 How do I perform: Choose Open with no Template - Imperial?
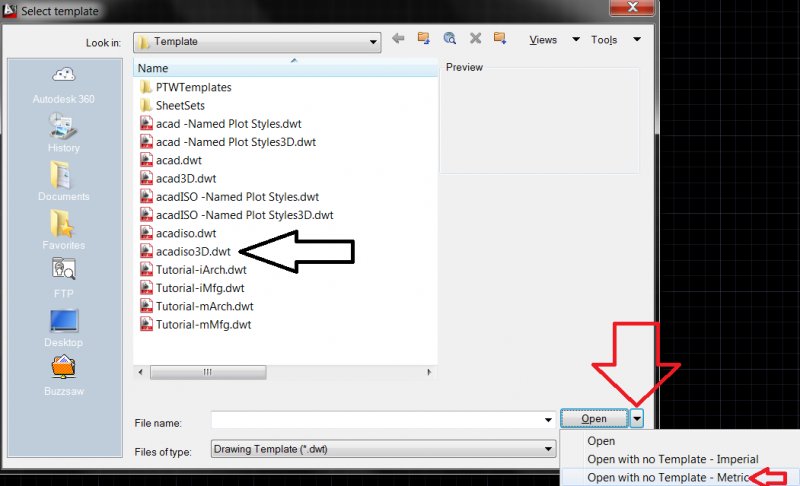pos(672,459)
